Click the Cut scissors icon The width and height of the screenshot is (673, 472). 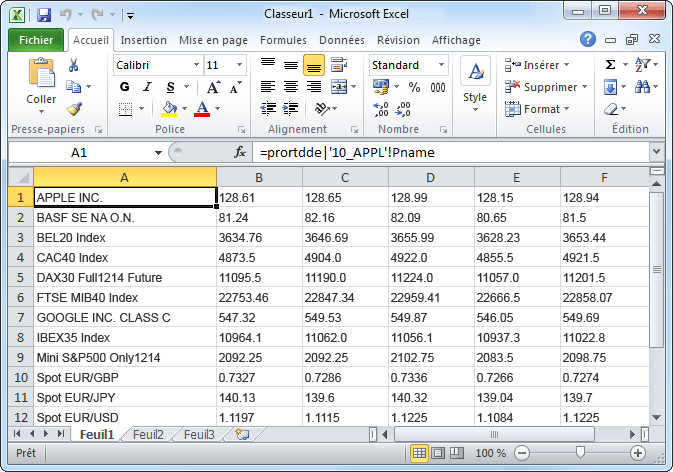[x=74, y=65]
